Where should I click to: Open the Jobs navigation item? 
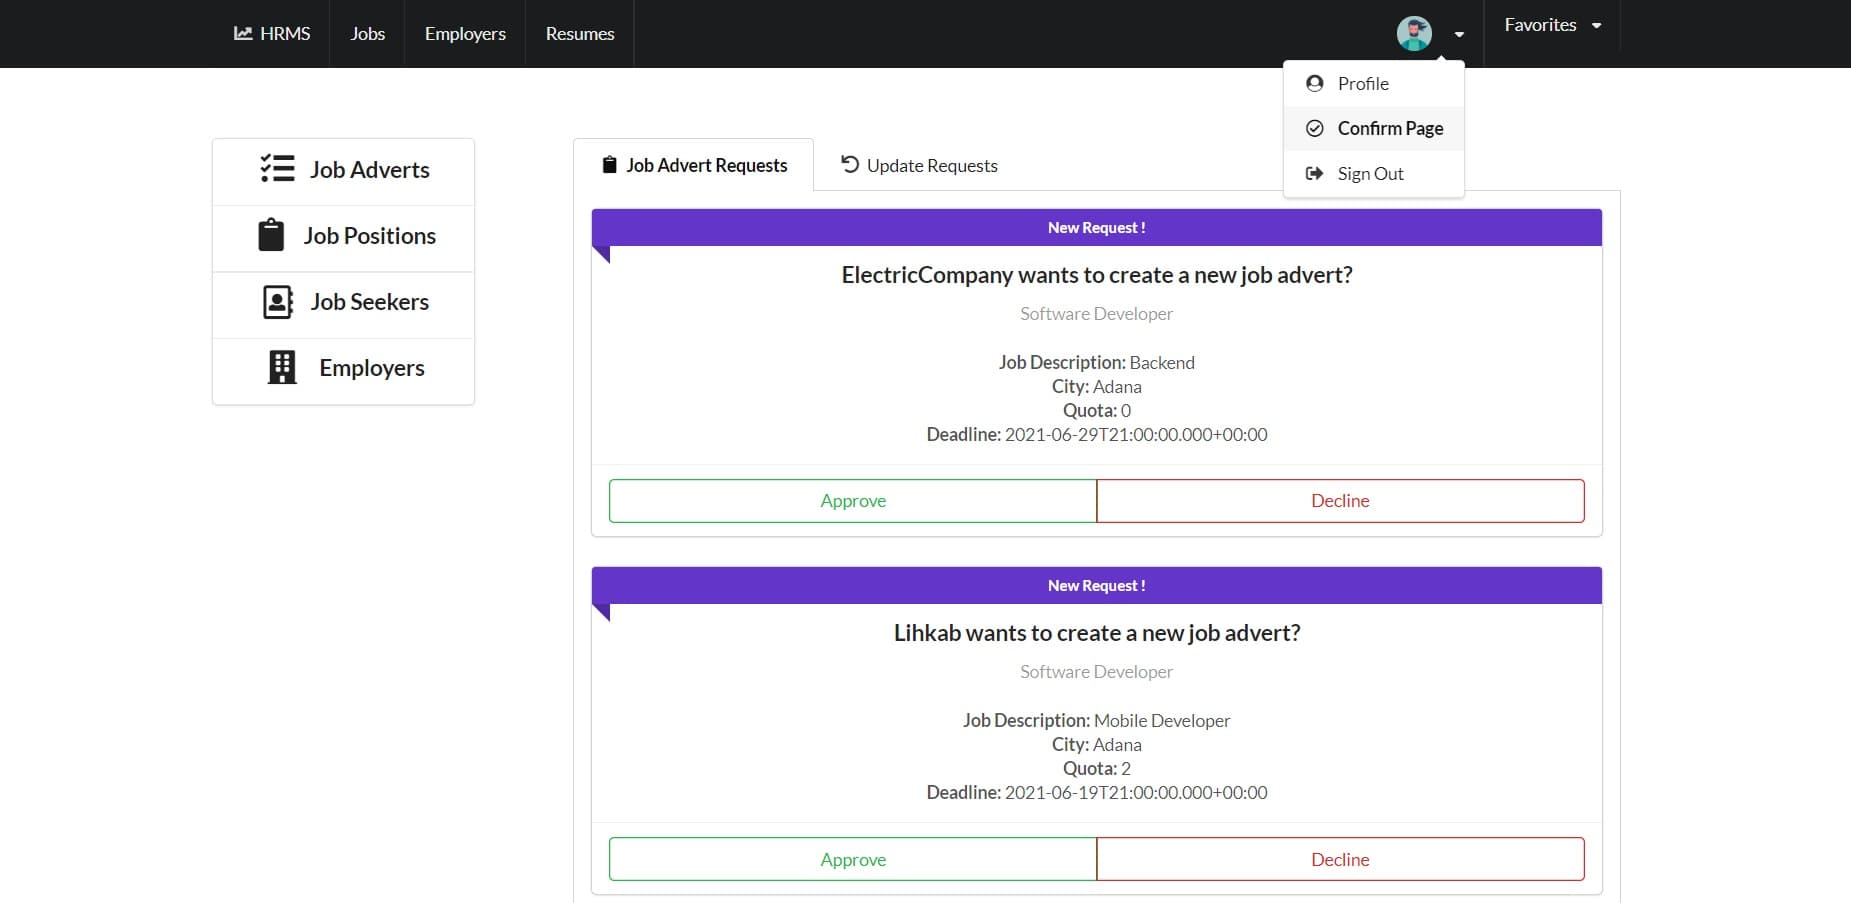367,33
